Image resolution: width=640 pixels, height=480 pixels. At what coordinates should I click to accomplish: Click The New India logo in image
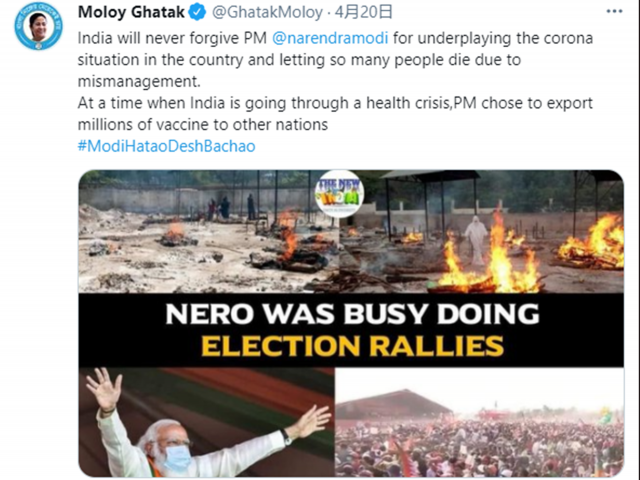(340, 193)
